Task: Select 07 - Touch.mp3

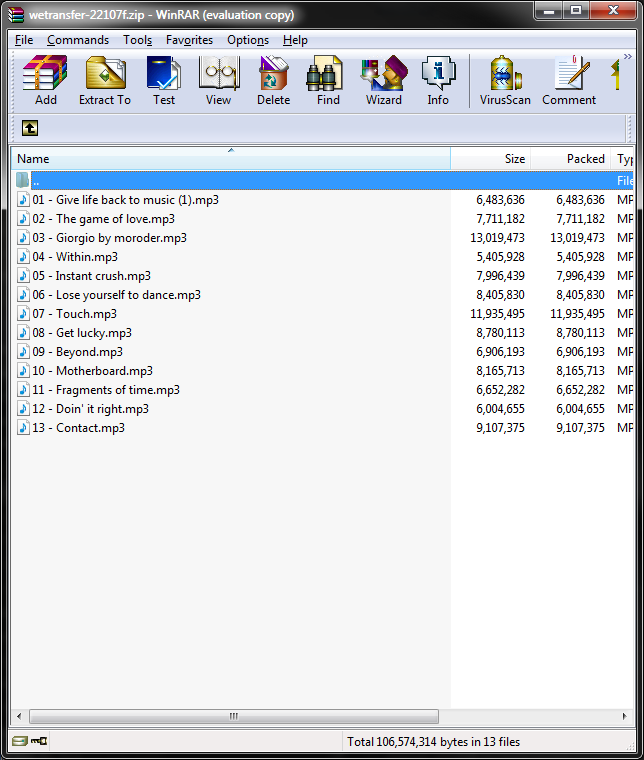Action: tap(75, 314)
